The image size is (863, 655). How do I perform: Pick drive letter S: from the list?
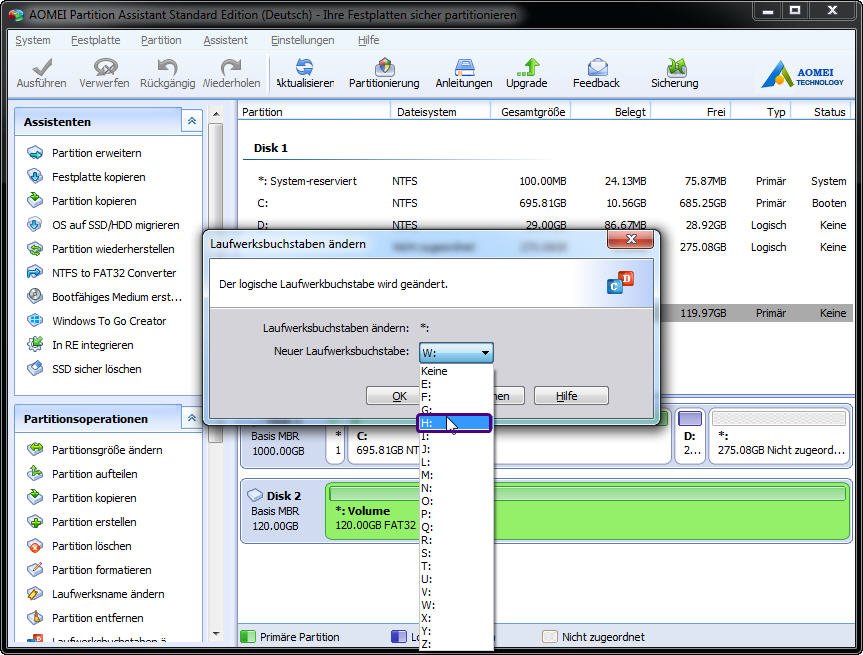click(455, 553)
